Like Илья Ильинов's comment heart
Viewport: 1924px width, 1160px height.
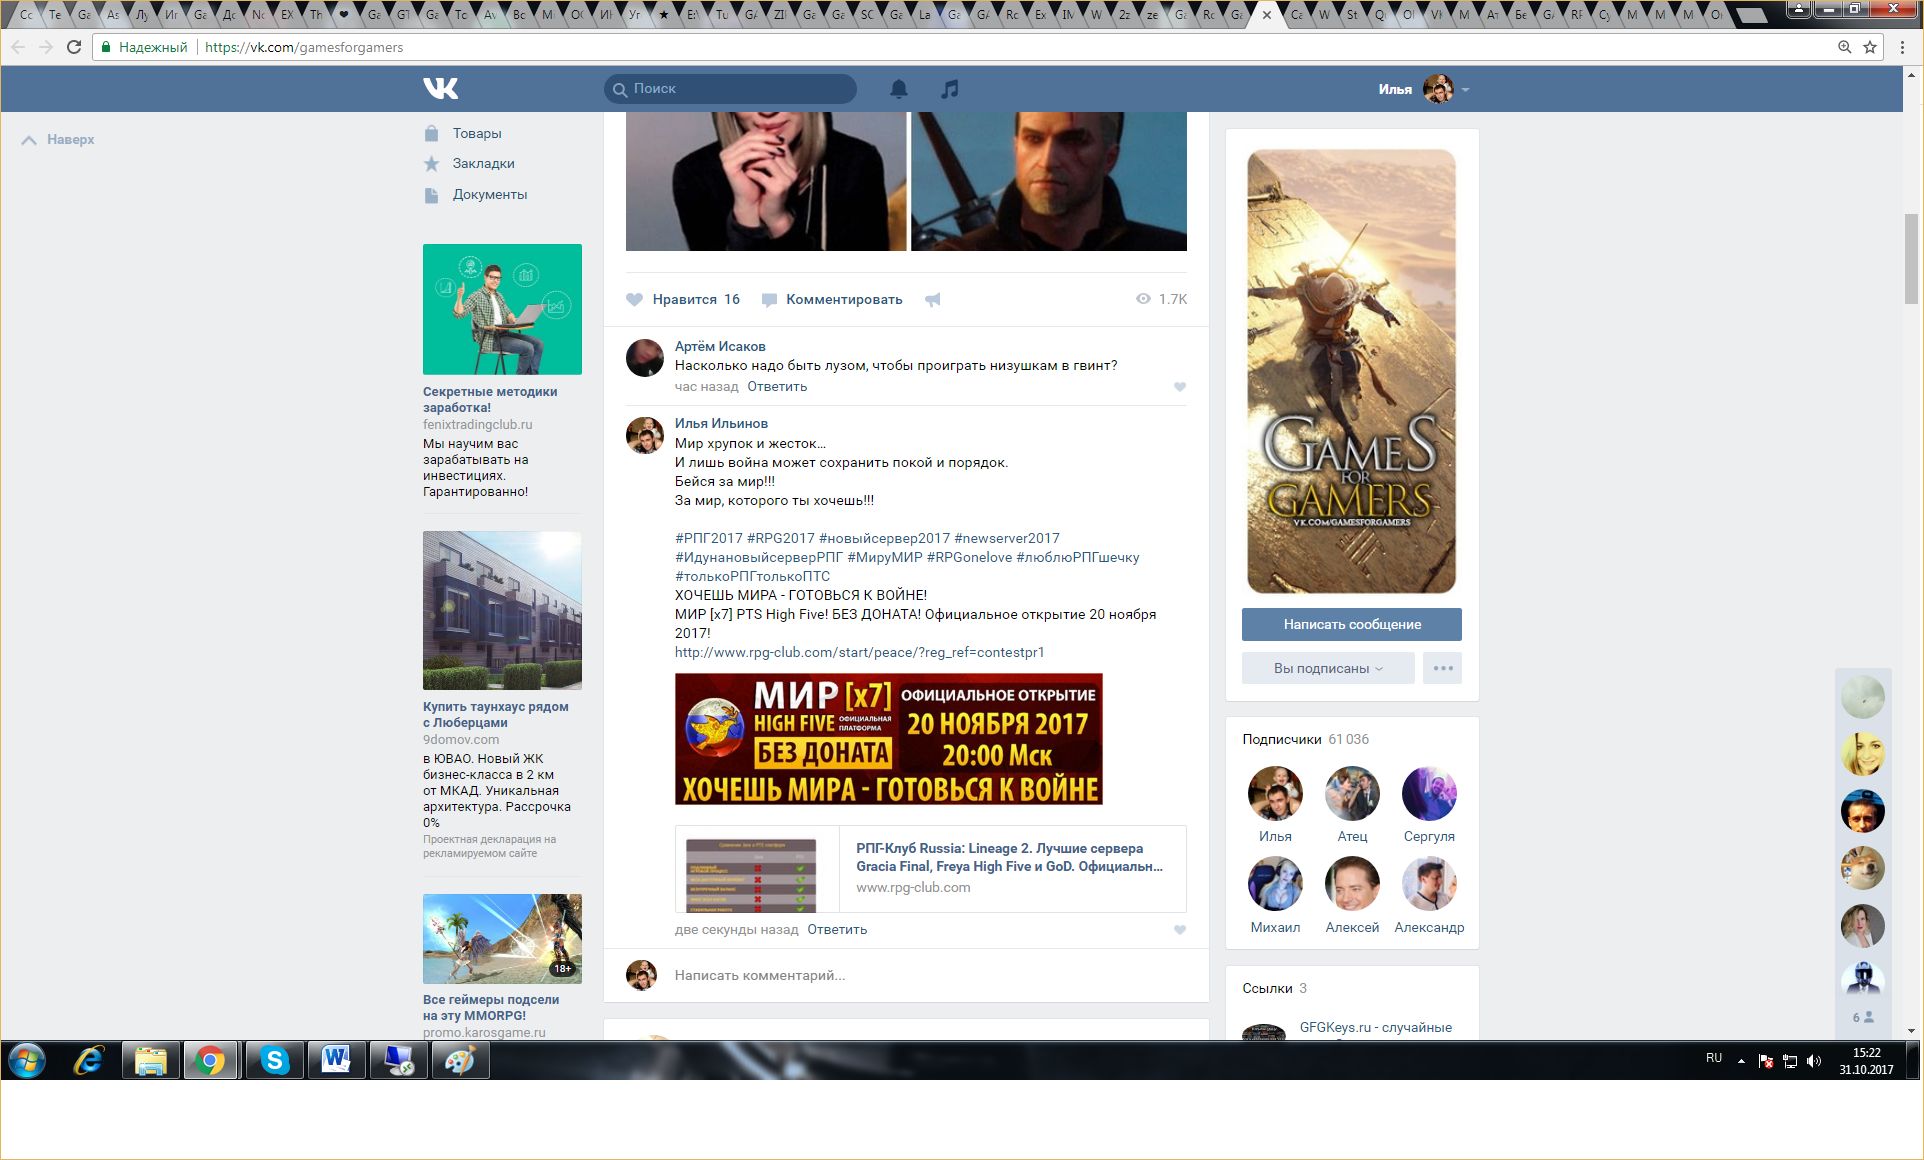pyautogui.click(x=1179, y=930)
